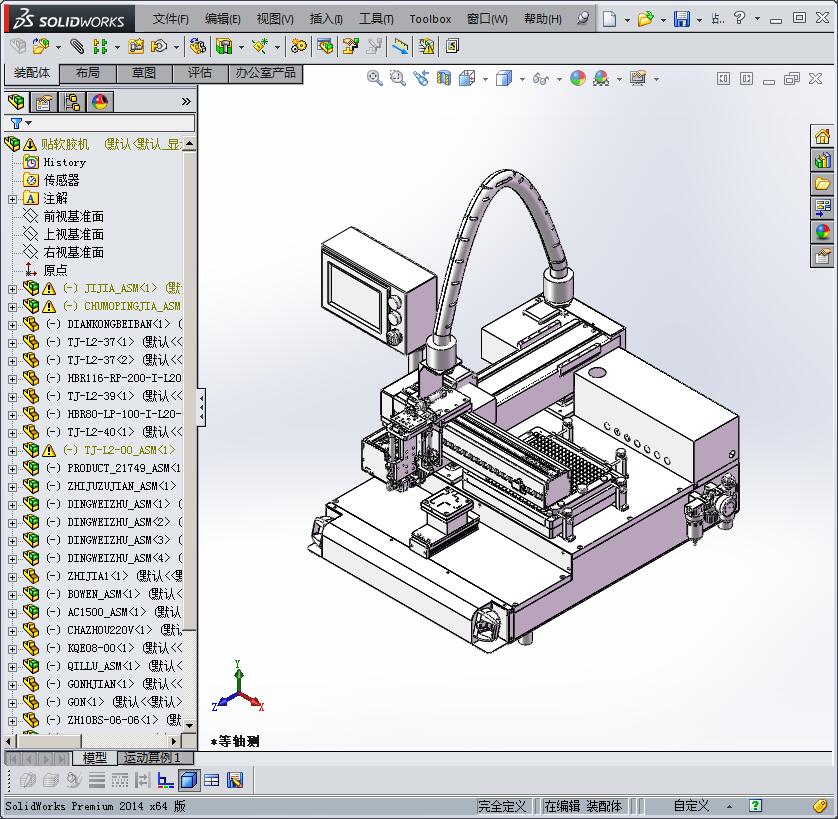The height and width of the screenshot is (819, 838).
Task: Open the DisplayManager tab in the manager pane
Action: 100,102
